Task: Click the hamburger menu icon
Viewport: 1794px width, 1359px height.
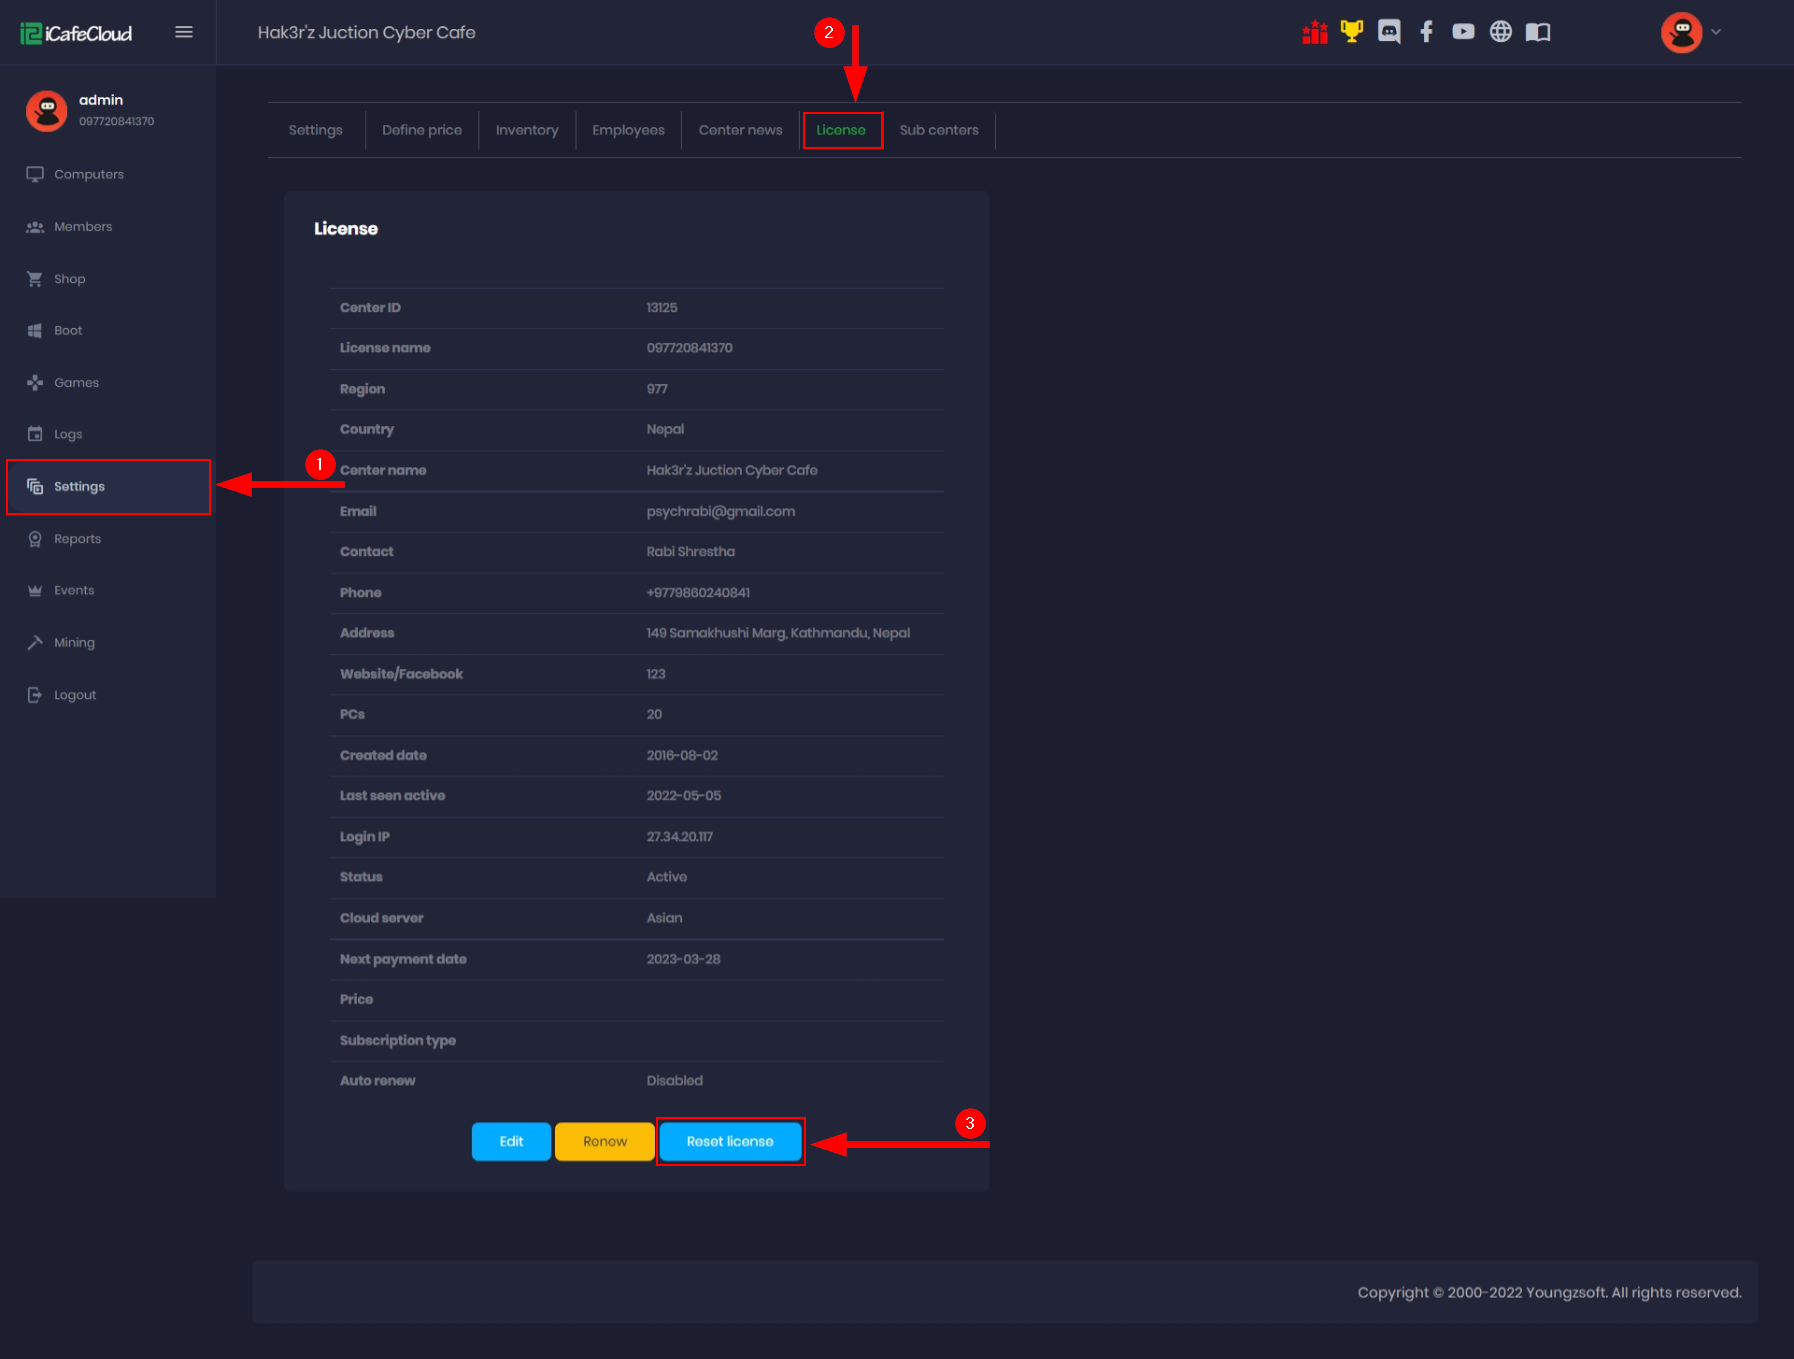Action: [184, 32]
